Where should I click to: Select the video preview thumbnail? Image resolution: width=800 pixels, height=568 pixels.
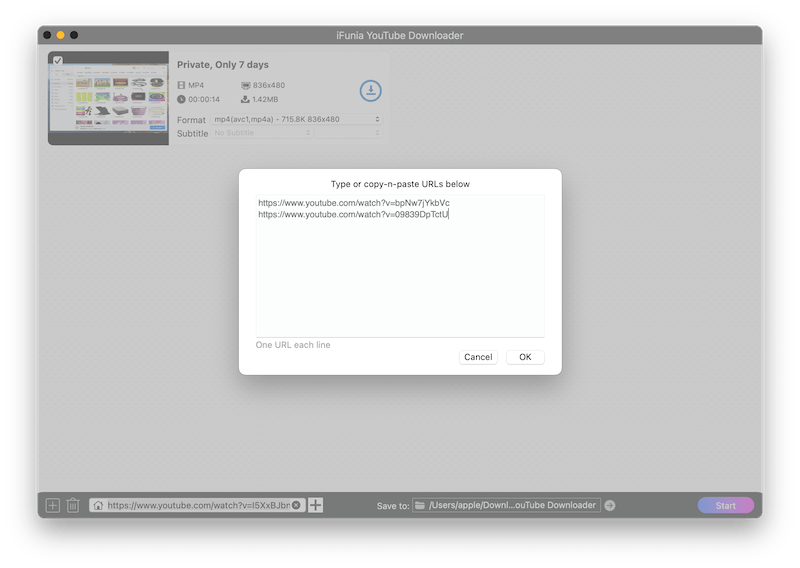(x=108, y=98)
